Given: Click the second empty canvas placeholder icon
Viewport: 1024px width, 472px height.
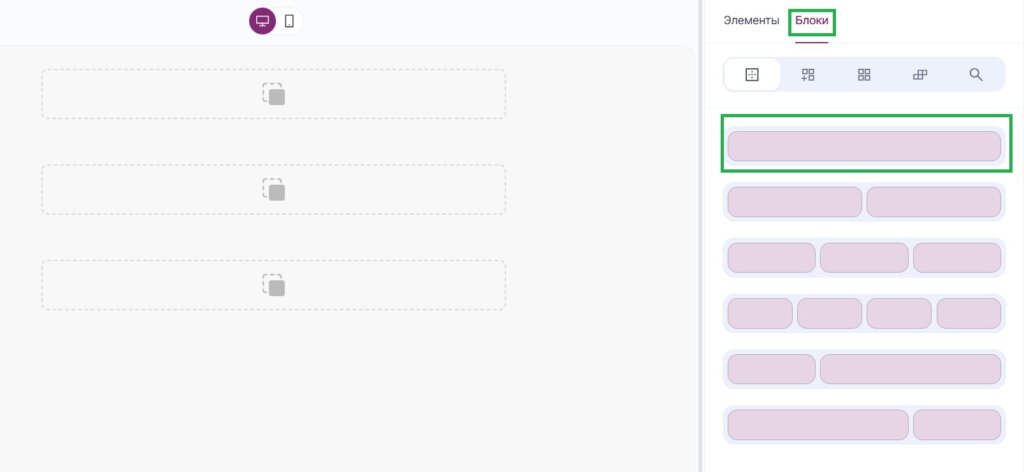Looking at the screenshot, I should tap(273, 189).
